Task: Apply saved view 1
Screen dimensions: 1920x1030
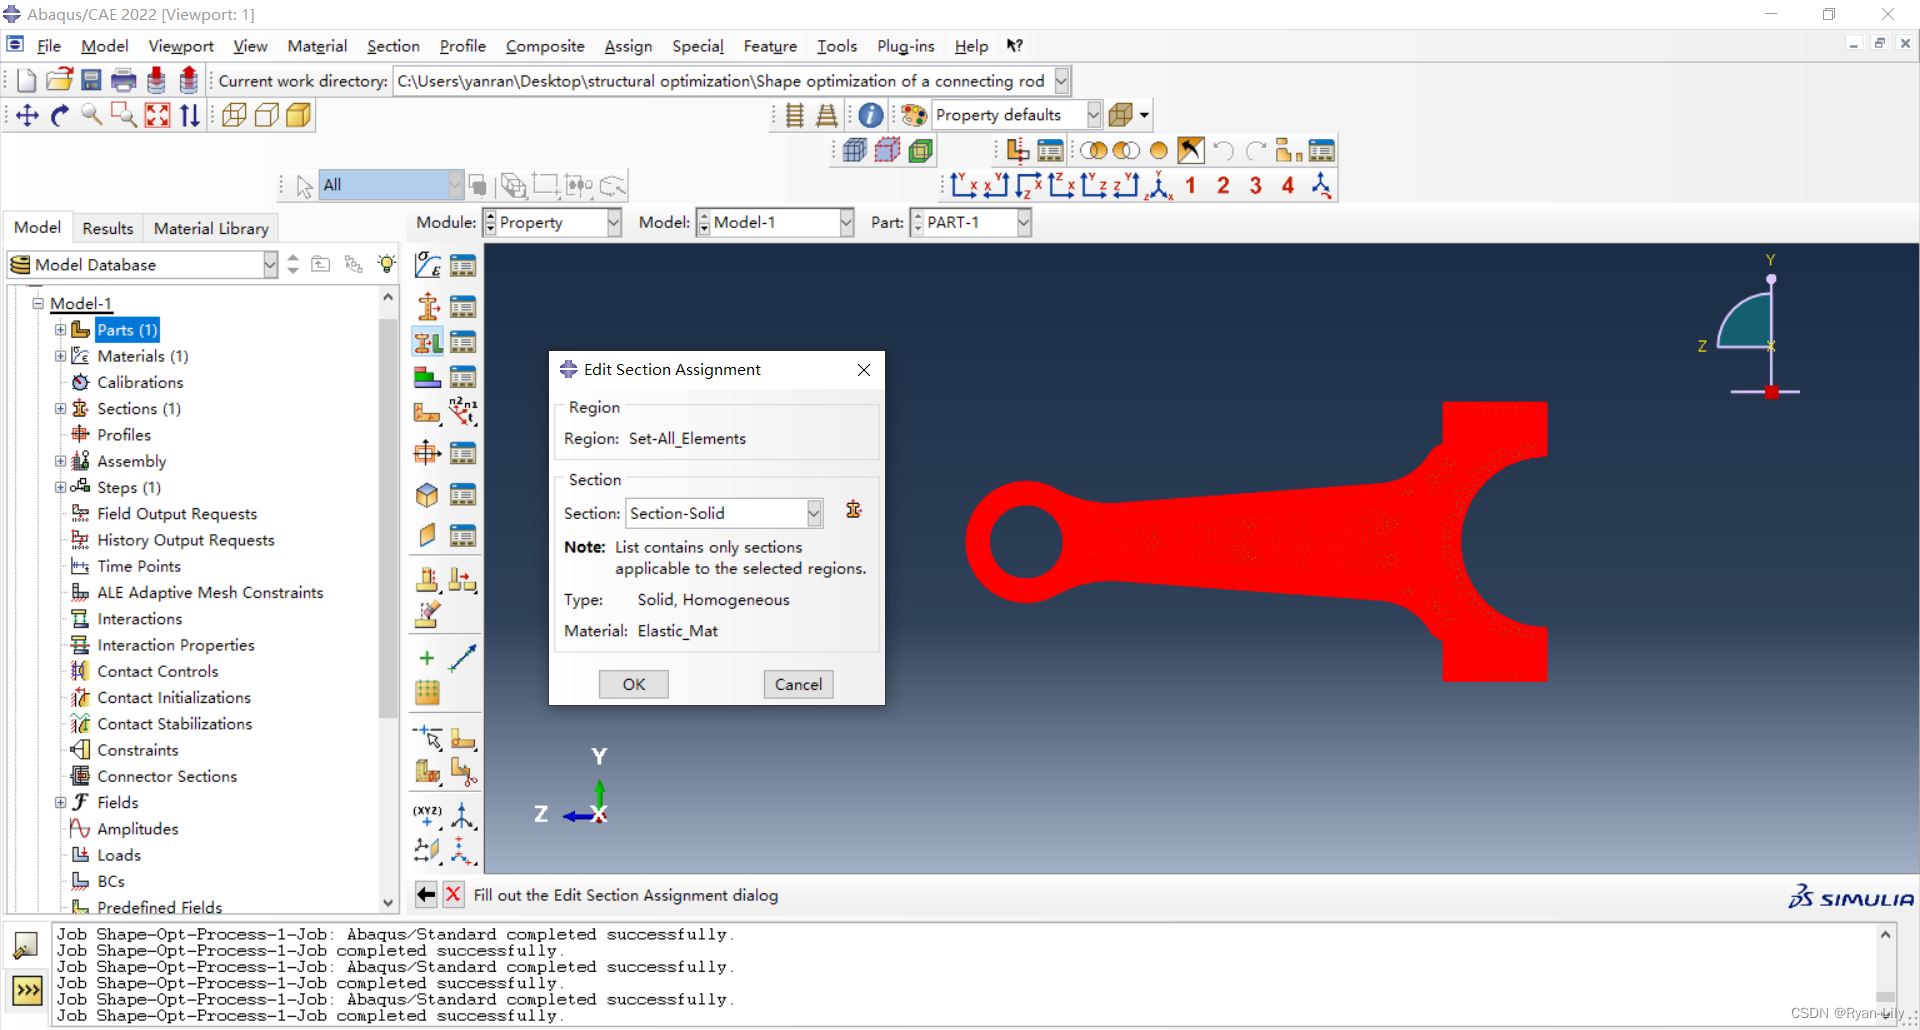Action: 1190,185
